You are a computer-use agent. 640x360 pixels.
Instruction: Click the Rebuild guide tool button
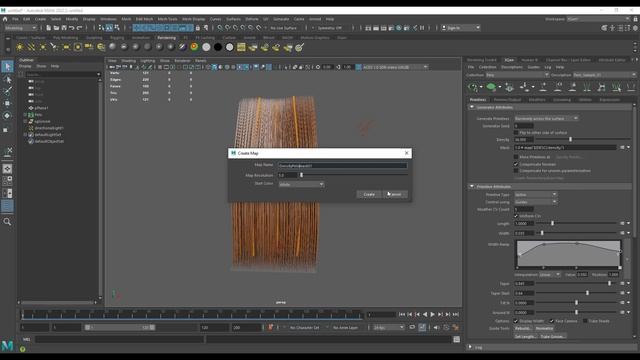522,329
